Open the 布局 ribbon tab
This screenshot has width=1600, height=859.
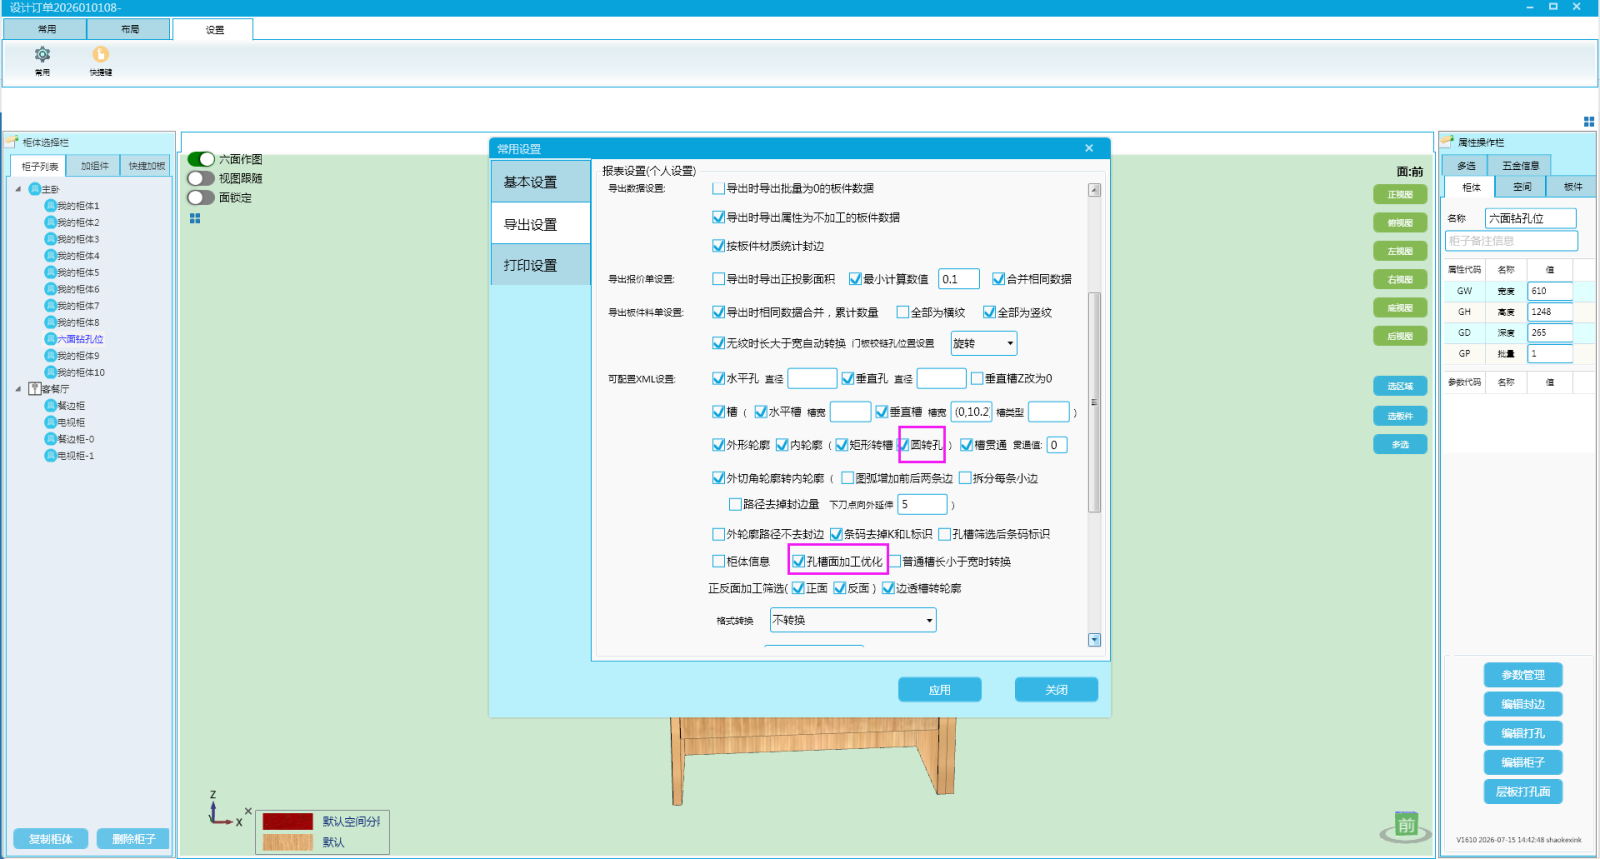click(x=130, y=29)
